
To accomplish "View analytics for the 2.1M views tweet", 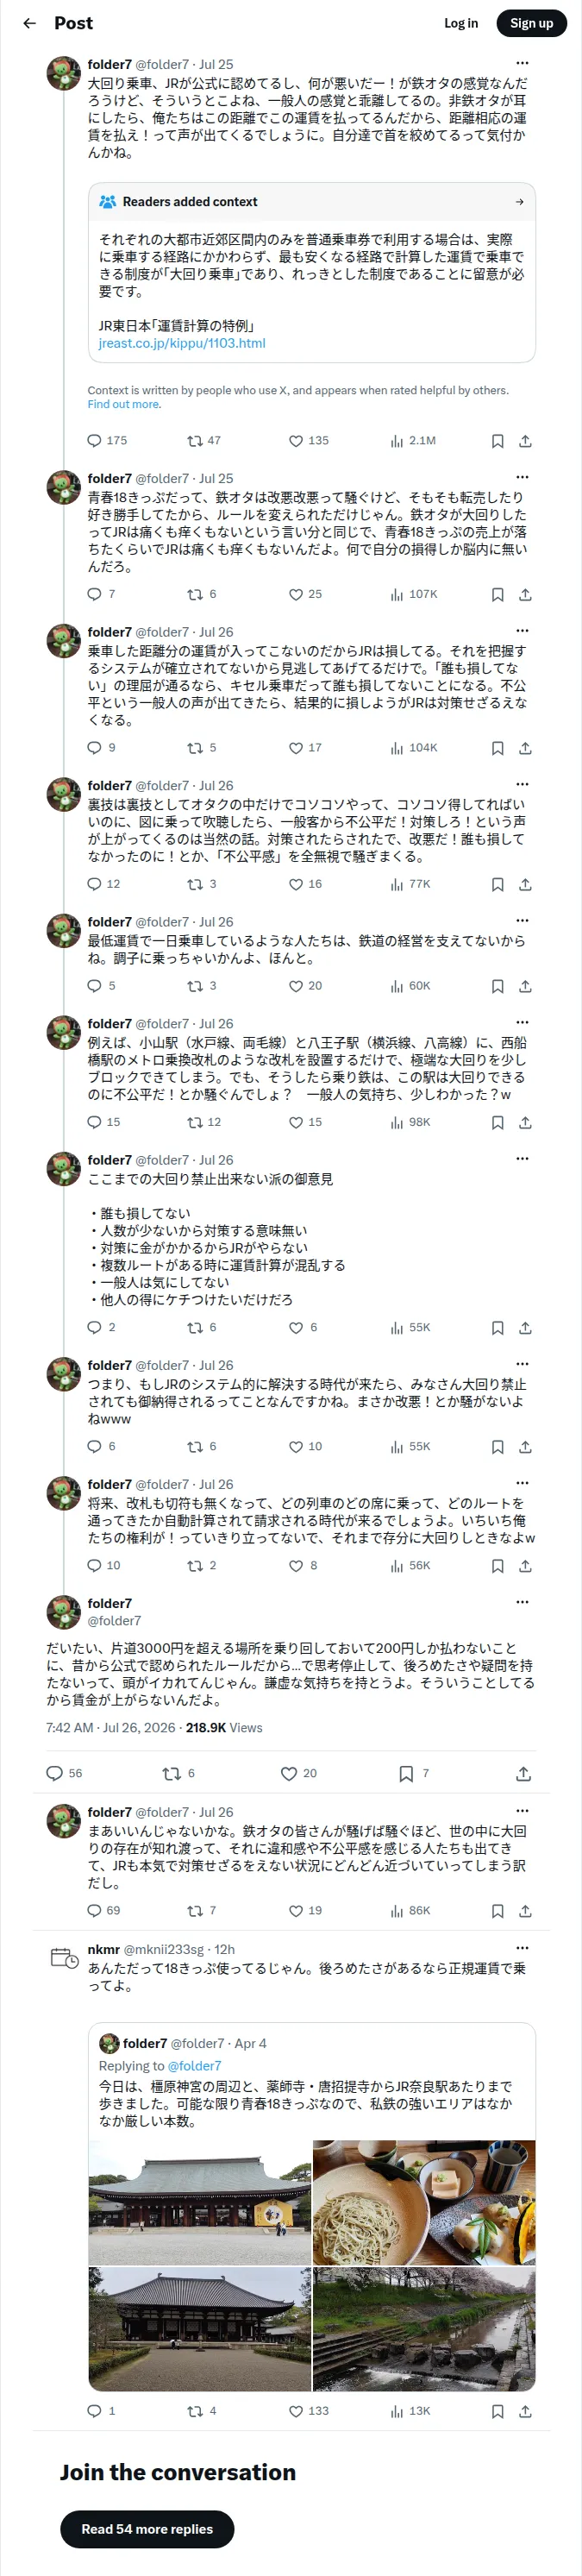I will [412, 441].
